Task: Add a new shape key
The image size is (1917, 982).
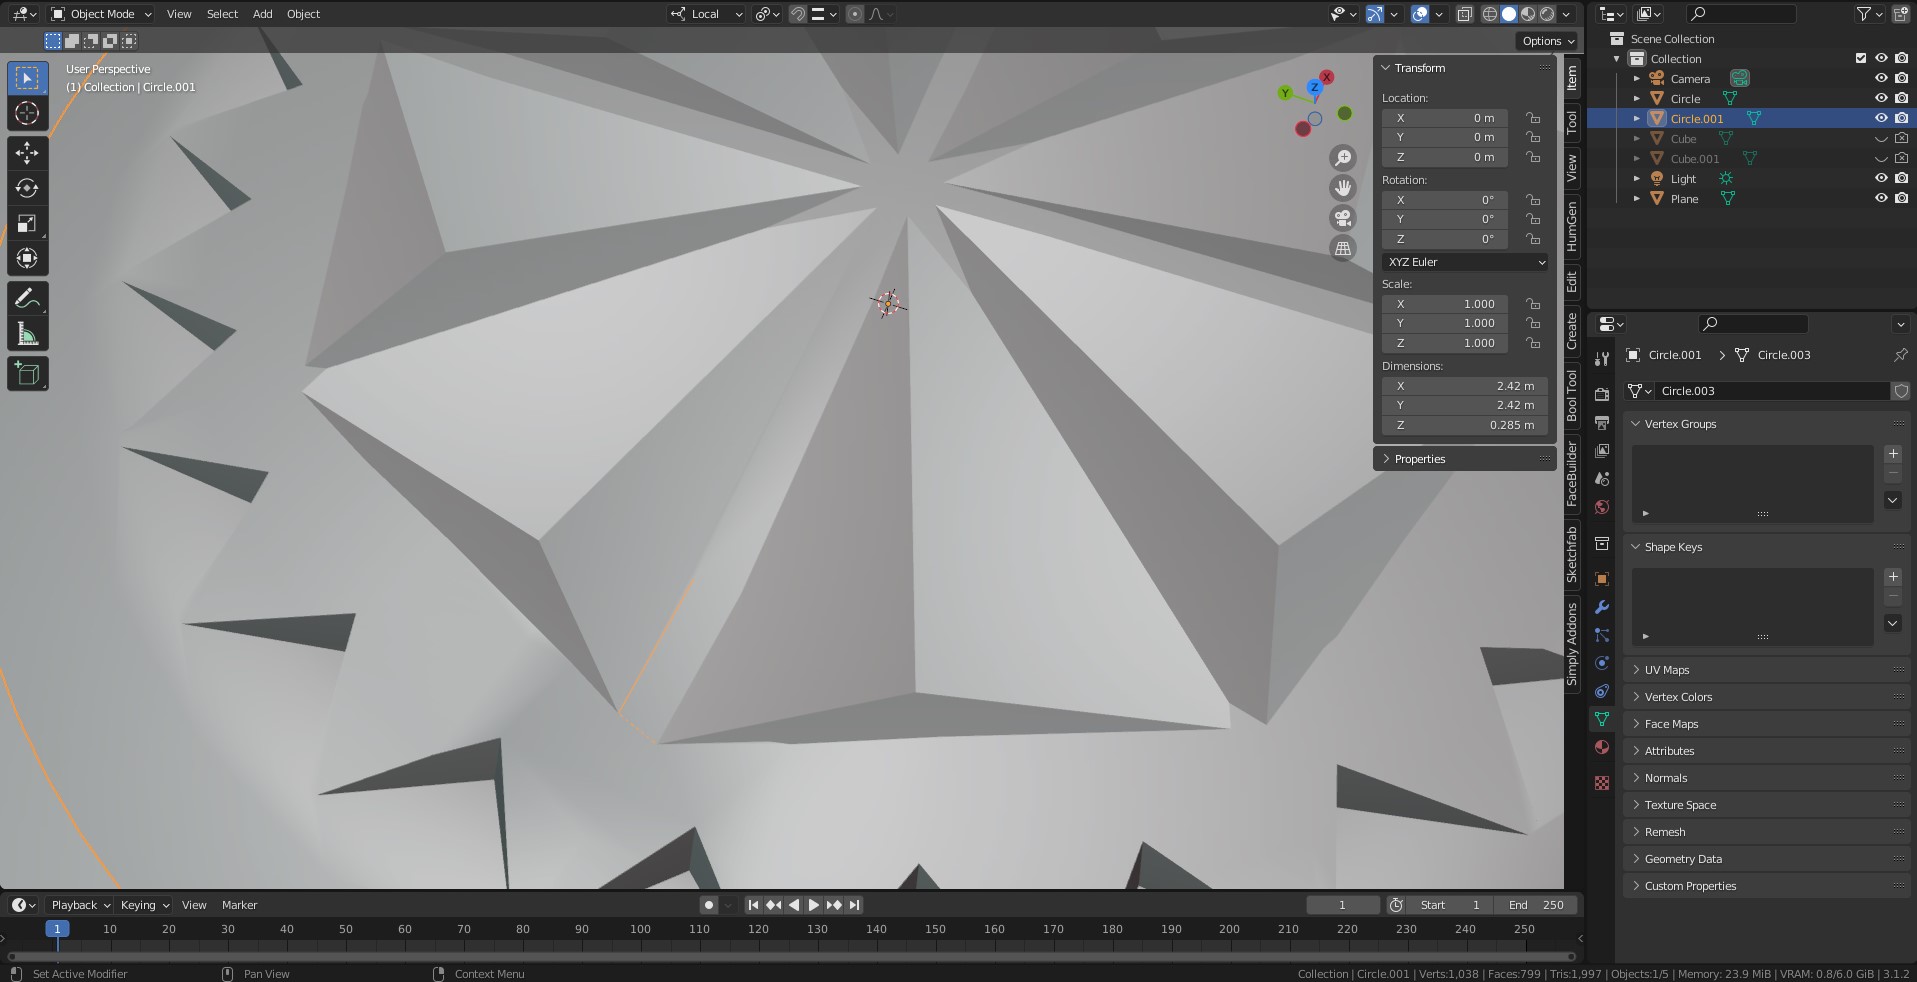Action: (x=1893, y=577)
